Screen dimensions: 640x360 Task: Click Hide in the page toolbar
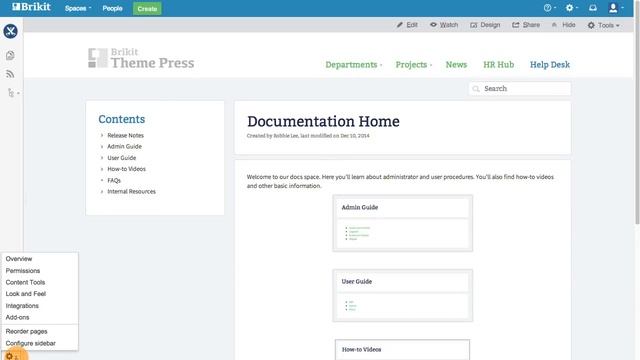point(563,25)
